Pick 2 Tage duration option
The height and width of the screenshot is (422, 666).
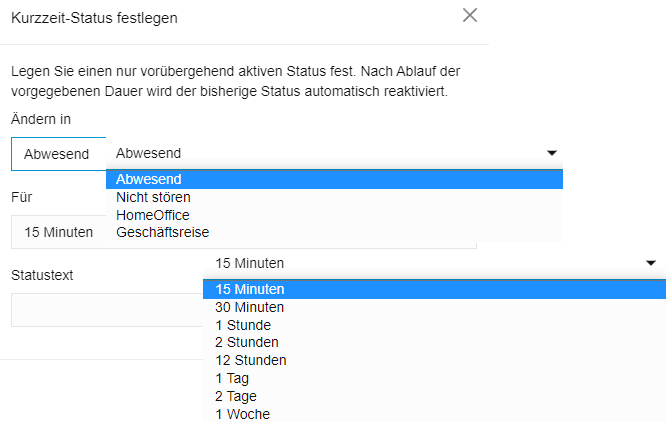click(x=435, y=396)
